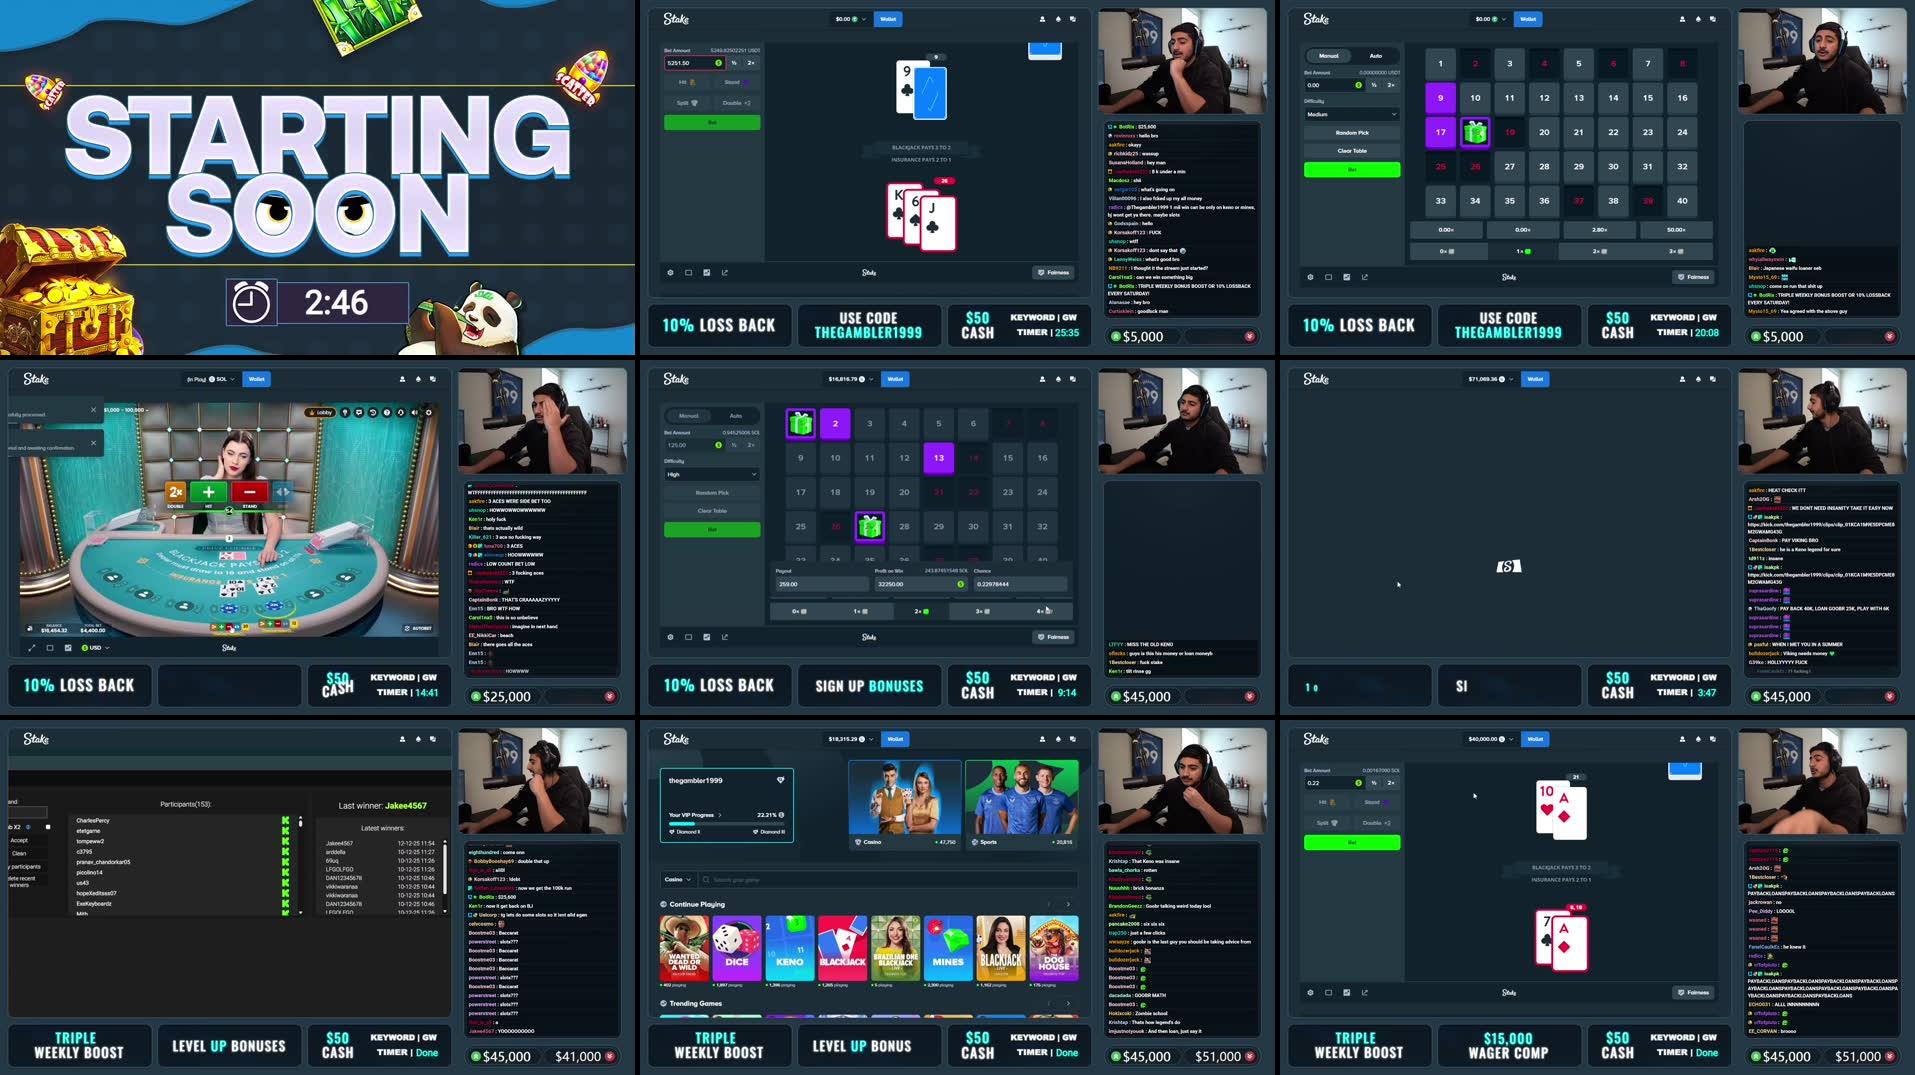1915x1075 pixels.
Task: Click the Random Pick button
Action: coord(1352,133)
